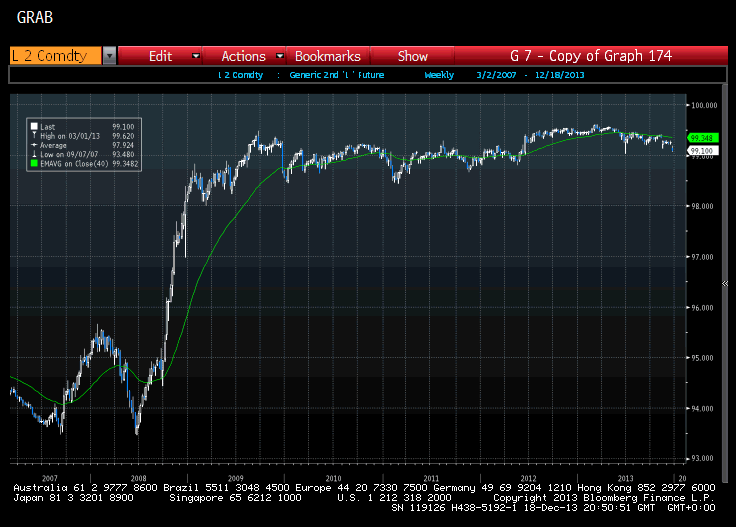Open the Edit menu
Screen dimensions: 736x527
point(160,56)
